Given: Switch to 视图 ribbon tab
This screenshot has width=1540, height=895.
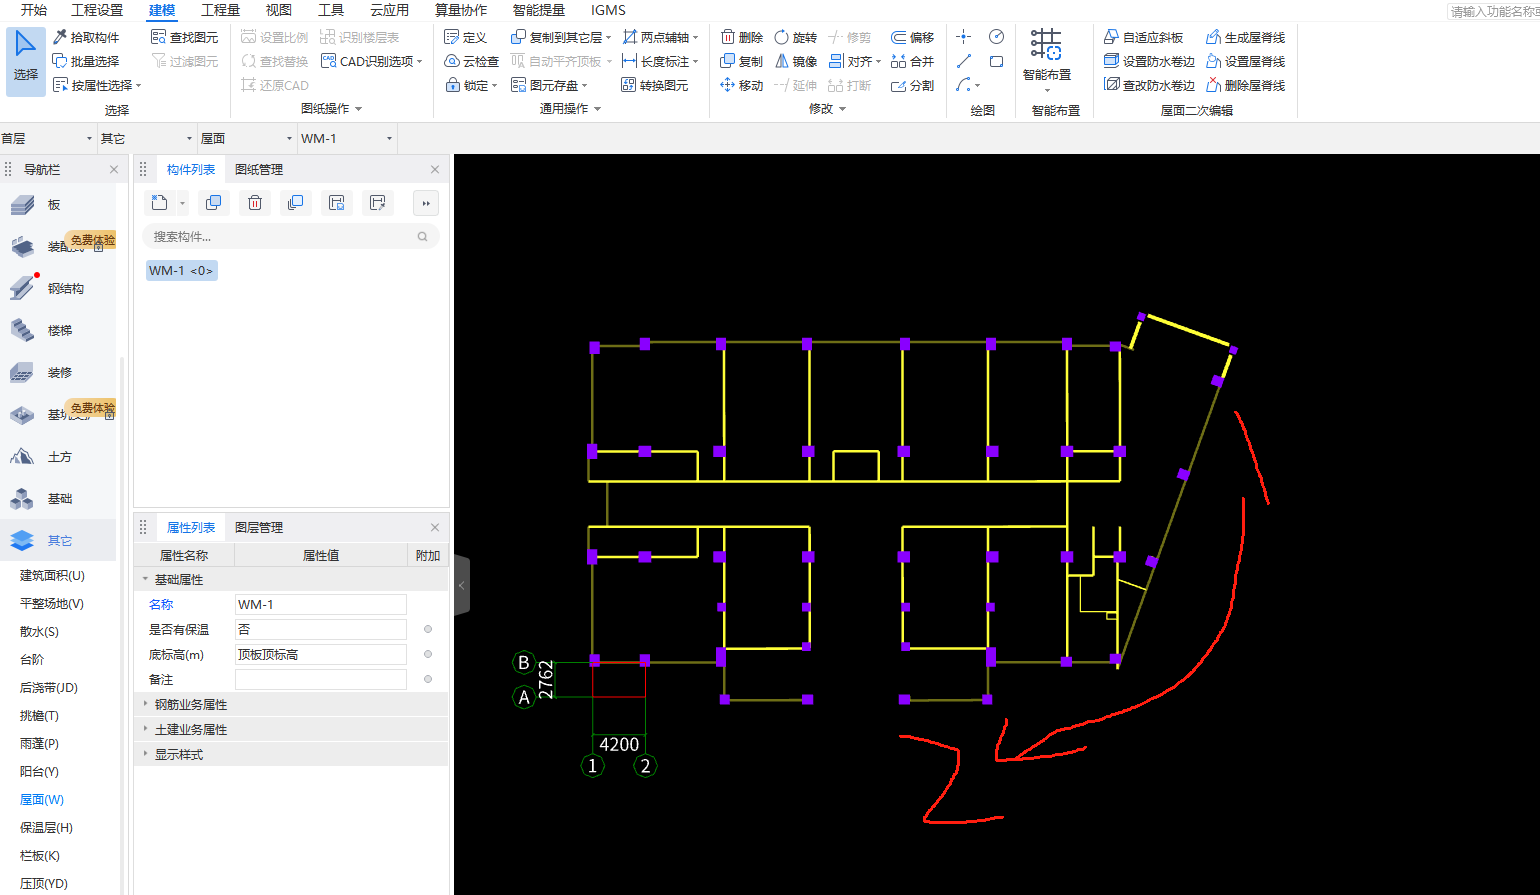Looking at the screenshot, I should pyautogui.click(x=279, y=10).
